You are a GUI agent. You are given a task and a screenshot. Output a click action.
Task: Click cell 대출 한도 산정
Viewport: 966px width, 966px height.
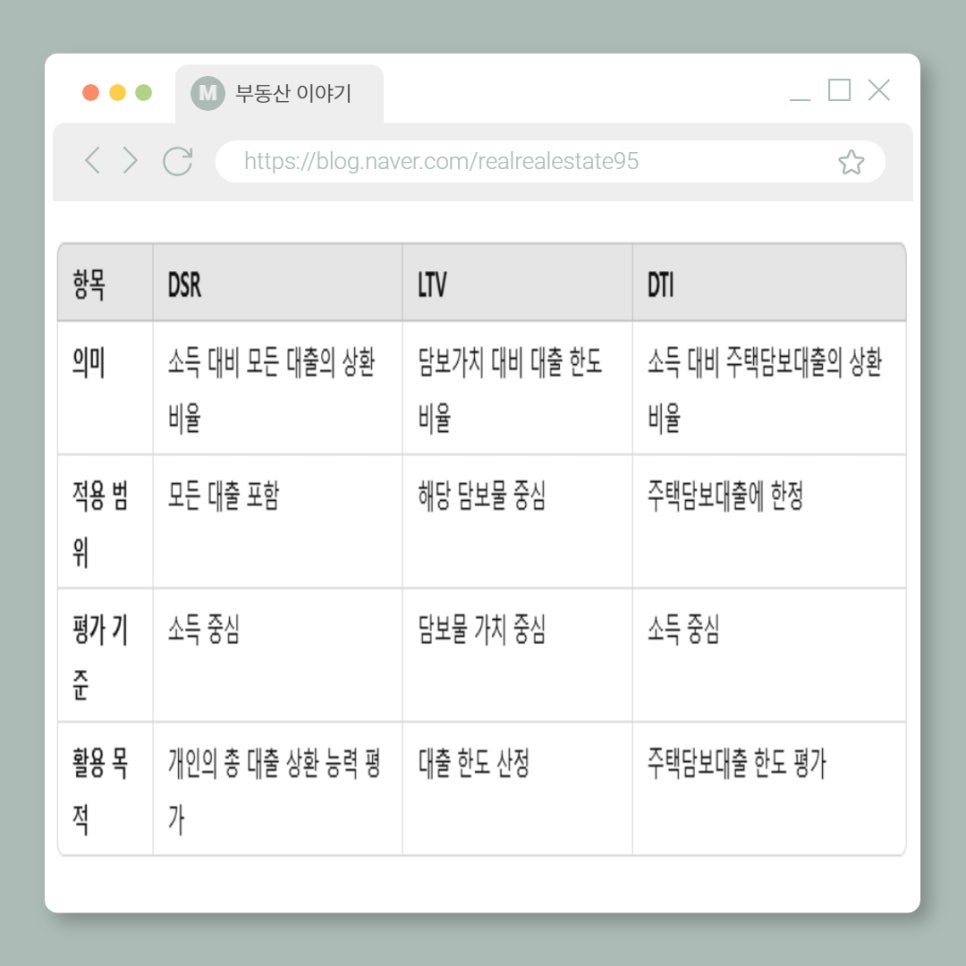518,789
